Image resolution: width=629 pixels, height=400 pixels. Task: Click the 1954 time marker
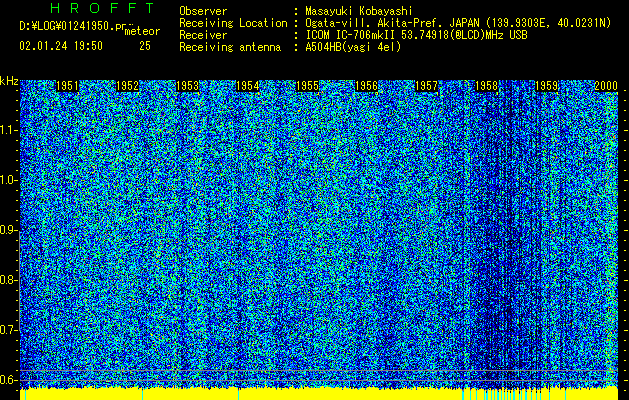(248, 86)
